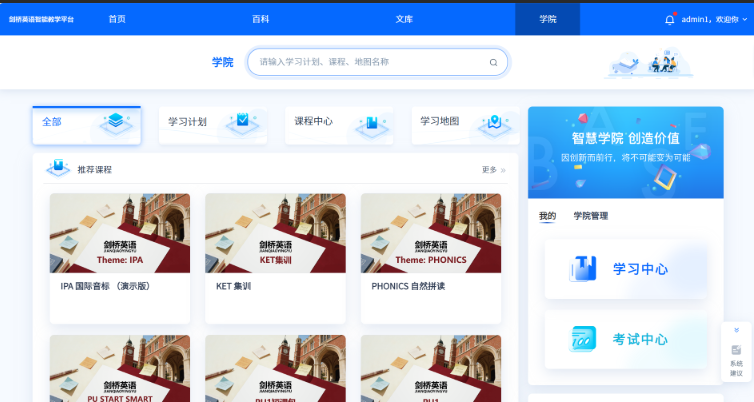Viewport: 754px width, 402px height.
Task: Open the Theme: PHONICS course thumbnail
Action: (431, 233)
